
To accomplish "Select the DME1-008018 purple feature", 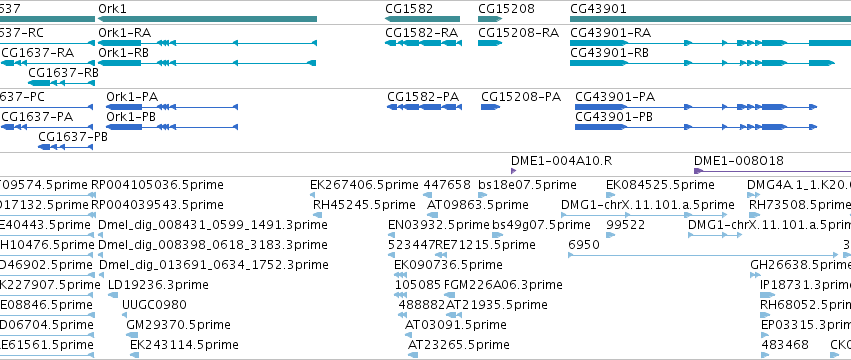I will click(772, 171).
